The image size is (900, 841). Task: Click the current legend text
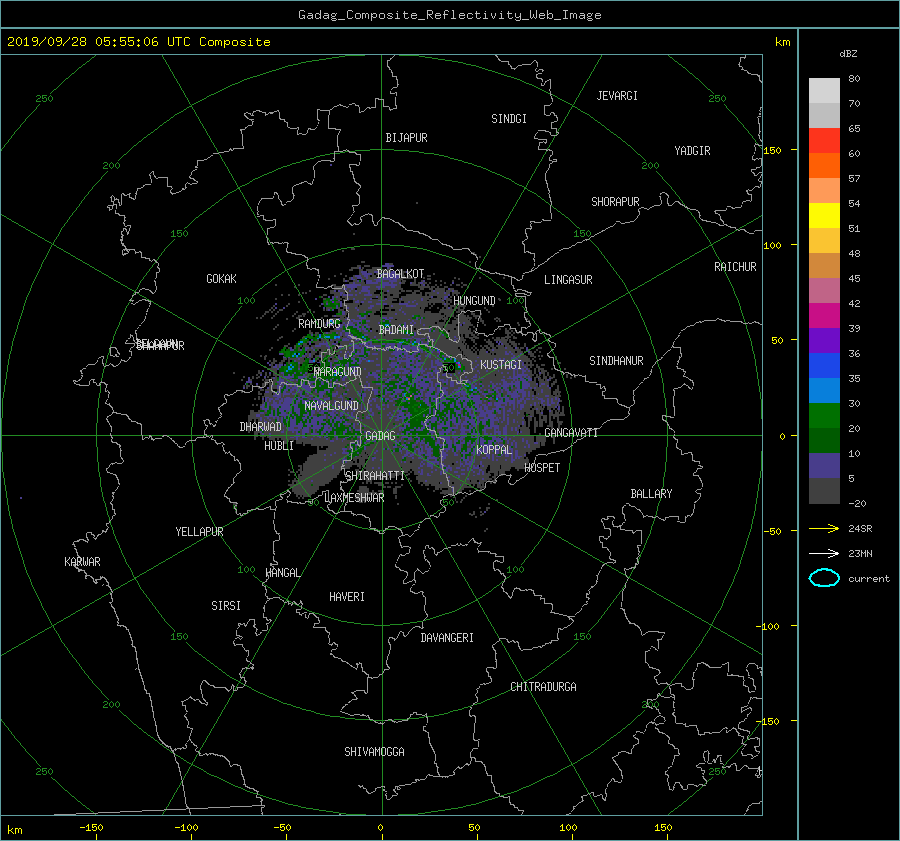869,579
